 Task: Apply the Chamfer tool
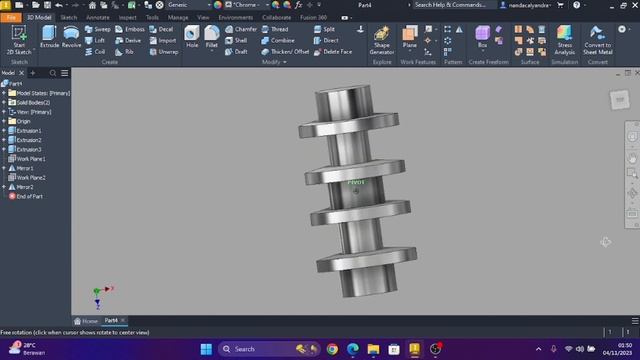(x=241, y=29)
